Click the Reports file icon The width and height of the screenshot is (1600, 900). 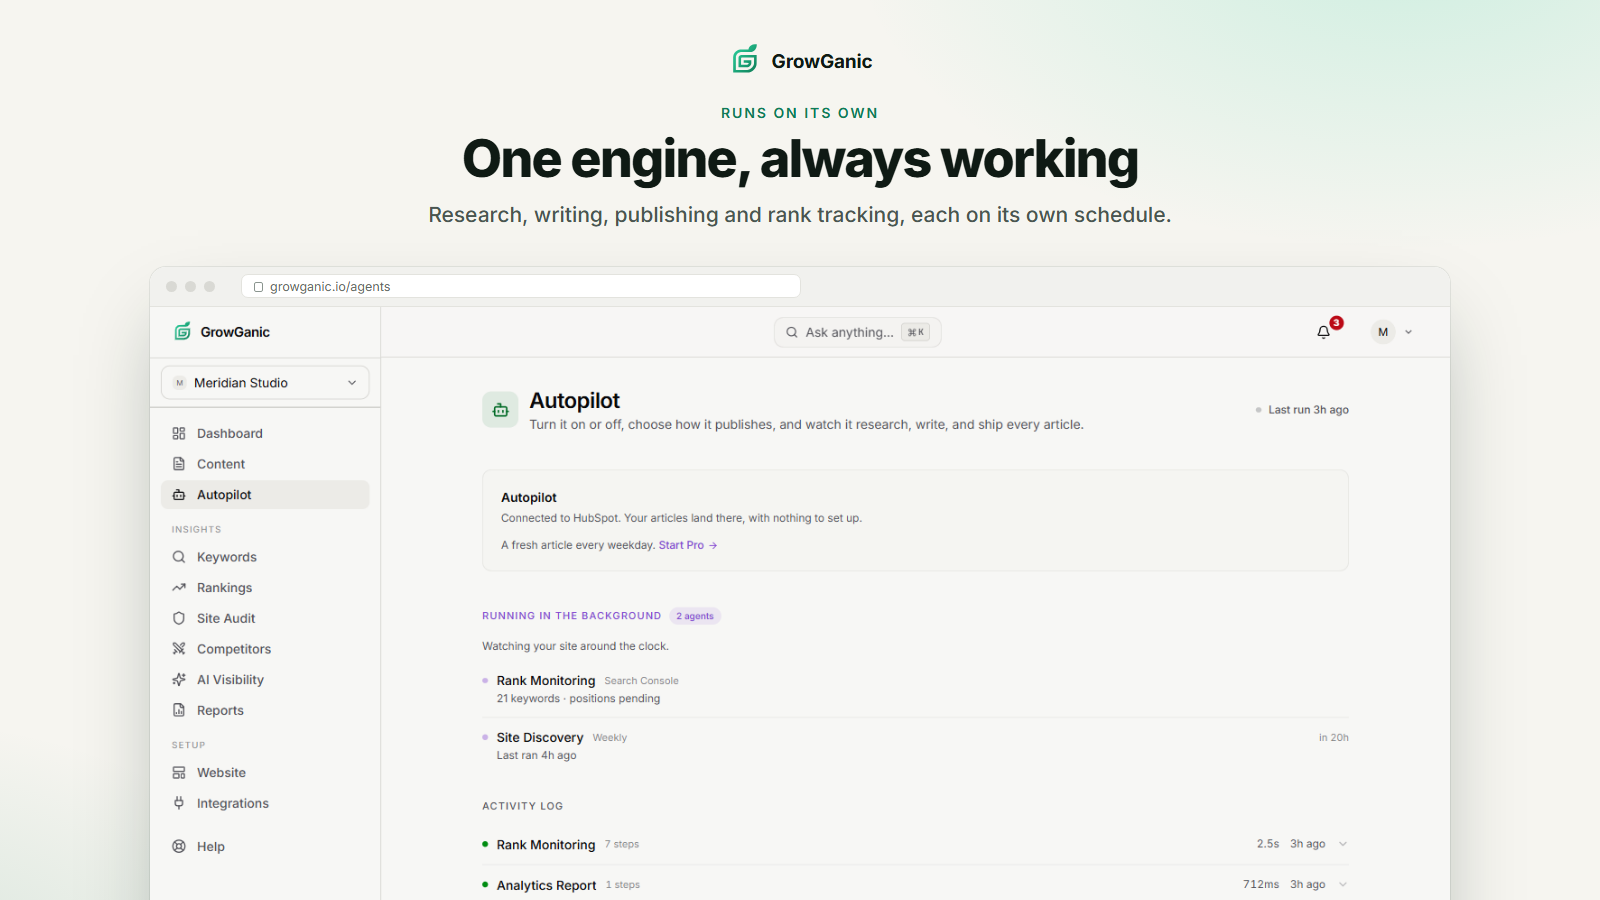(x=179, y=710)
